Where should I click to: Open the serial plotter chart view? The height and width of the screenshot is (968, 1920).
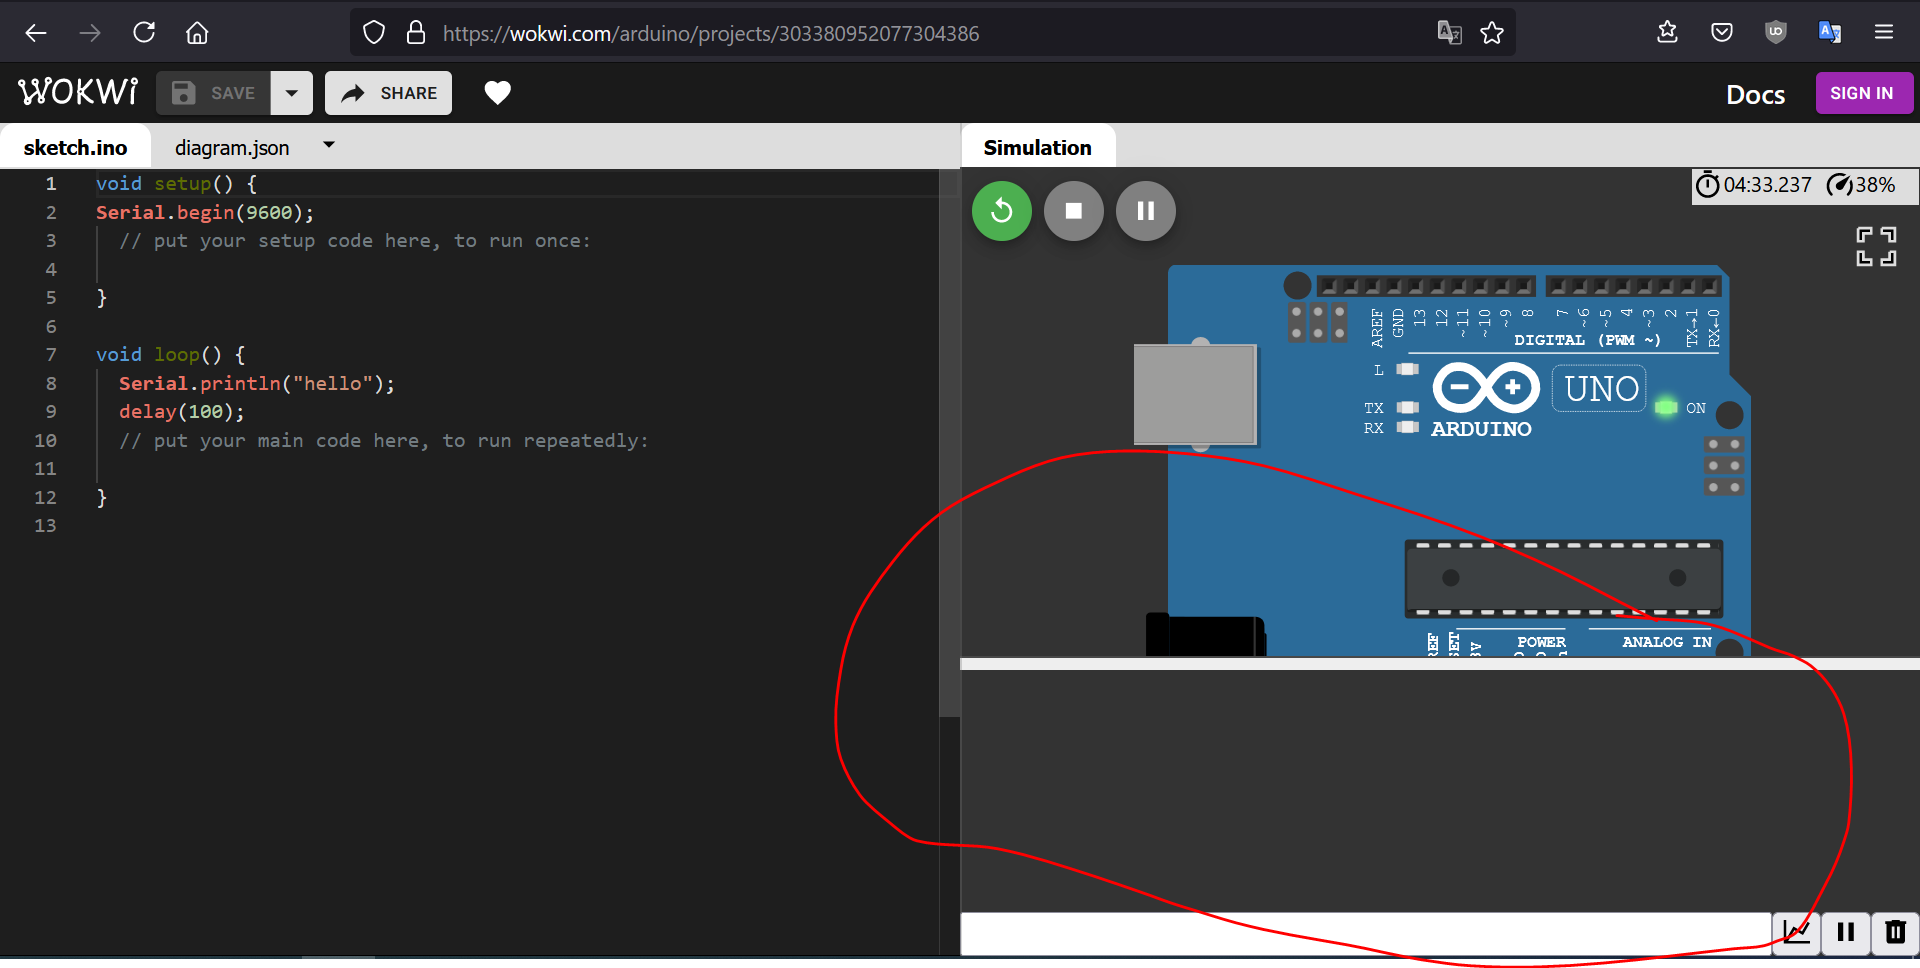pos(1797,933)
